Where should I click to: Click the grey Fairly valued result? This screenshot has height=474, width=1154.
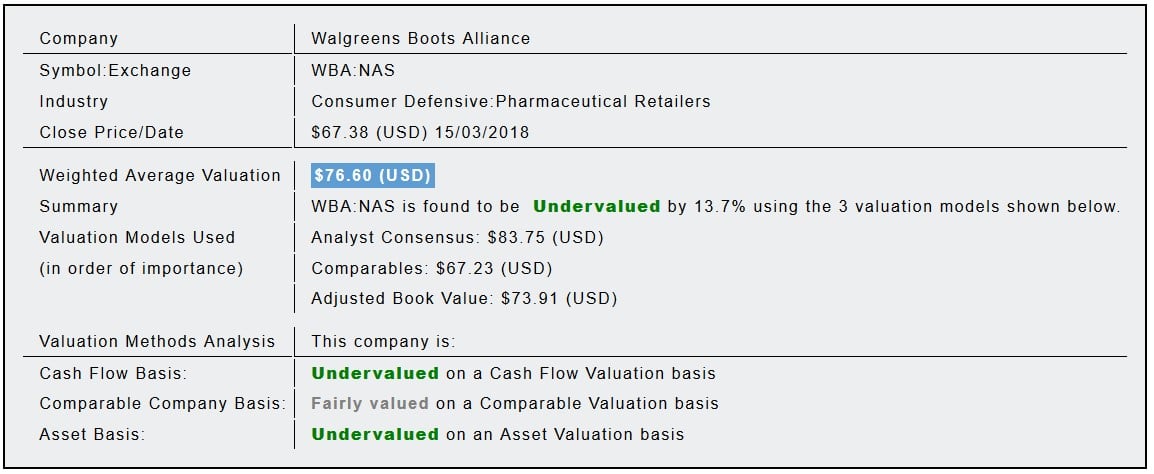coord(369,404)
